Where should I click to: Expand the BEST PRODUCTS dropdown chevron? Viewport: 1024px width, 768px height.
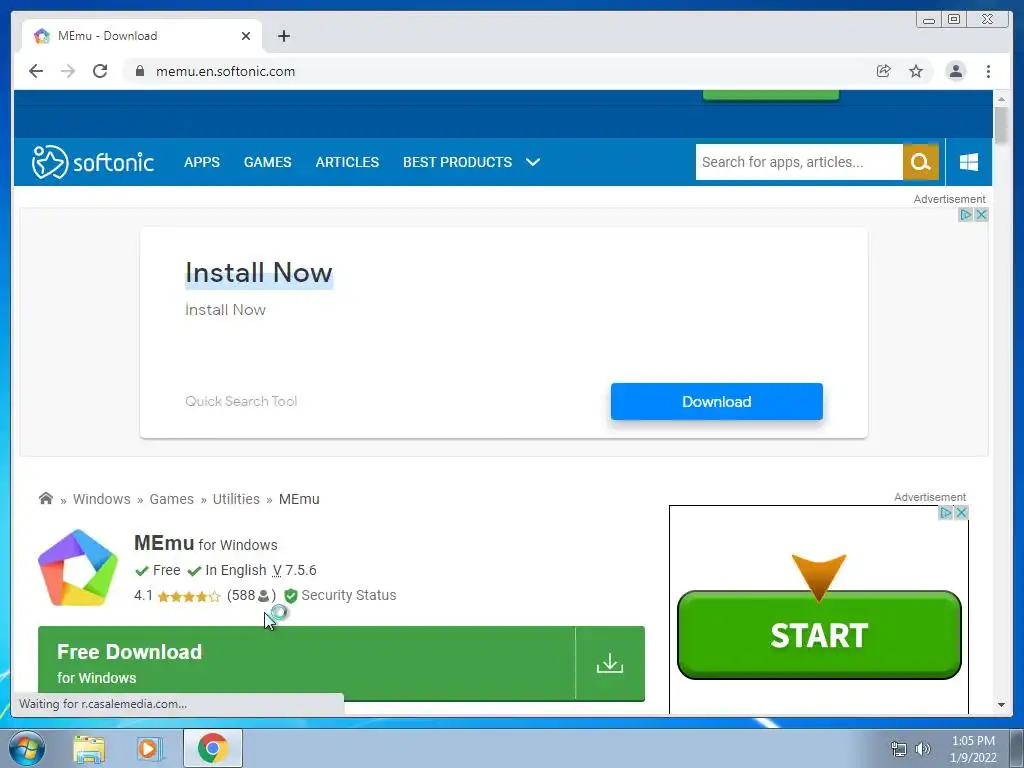(533, 162)
